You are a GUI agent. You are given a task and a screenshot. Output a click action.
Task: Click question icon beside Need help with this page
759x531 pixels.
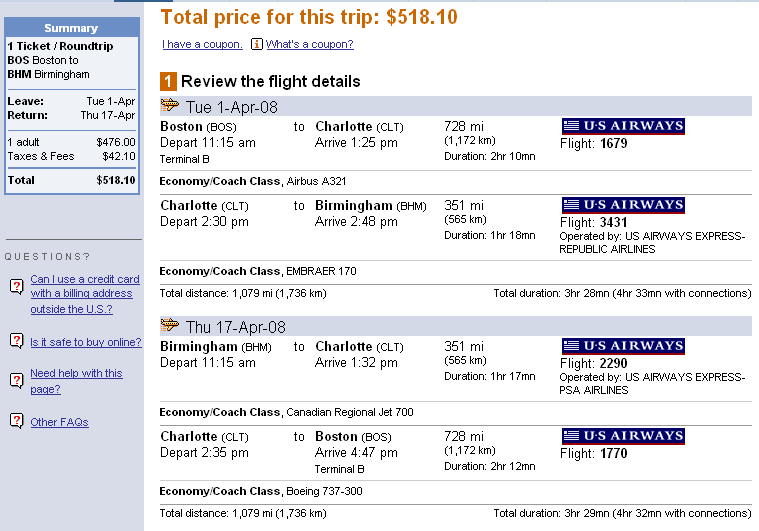click(x=16, y=380)
